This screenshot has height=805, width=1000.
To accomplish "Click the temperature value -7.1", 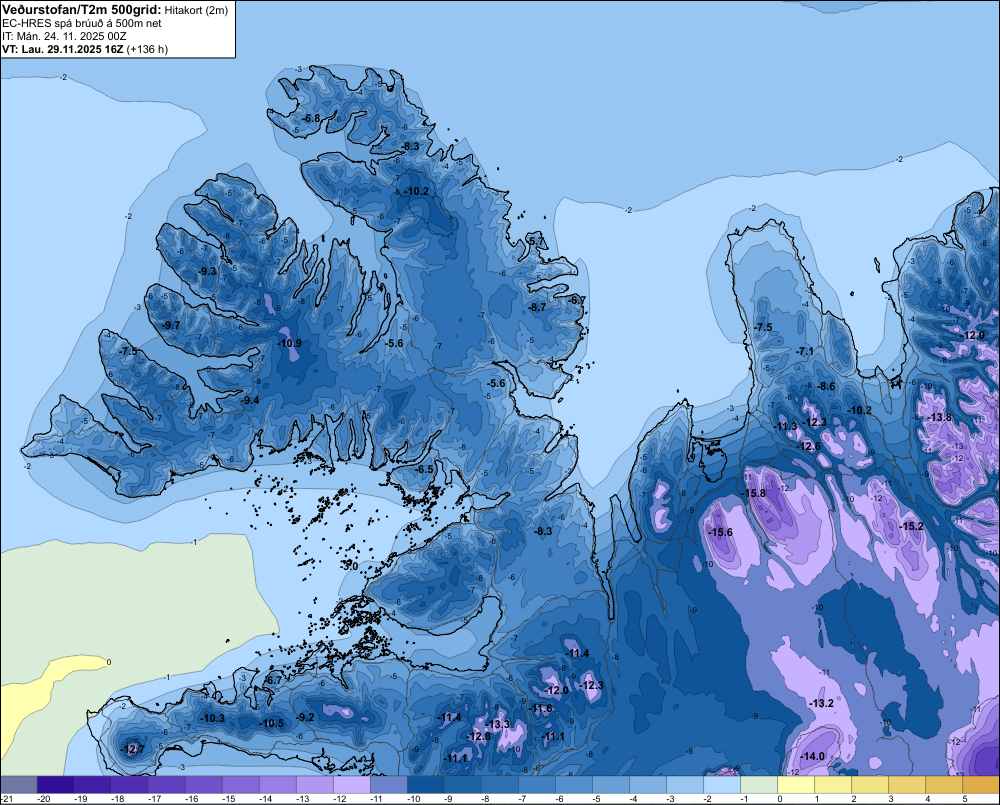I will 805,351.
